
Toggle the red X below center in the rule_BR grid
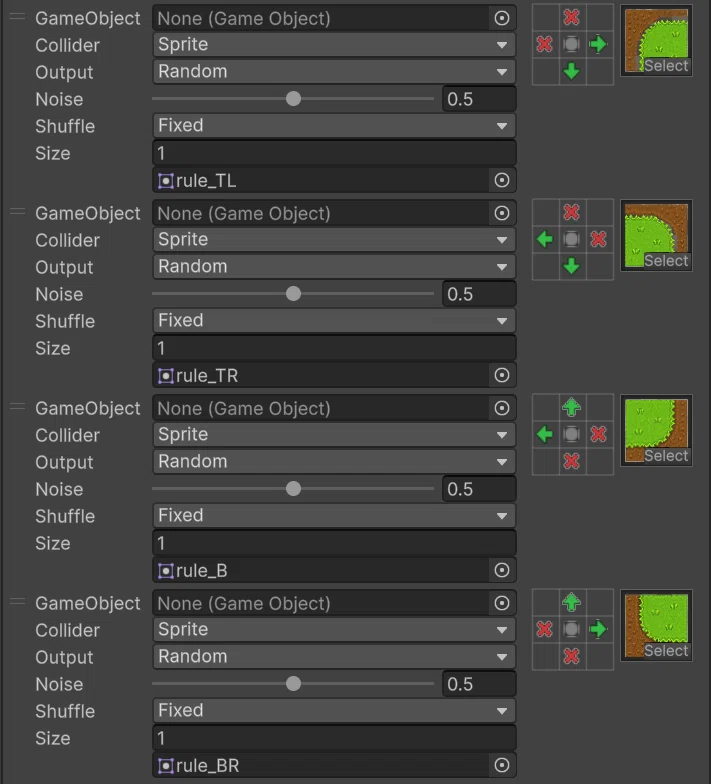pyautogui.click(x=572, y=656)
